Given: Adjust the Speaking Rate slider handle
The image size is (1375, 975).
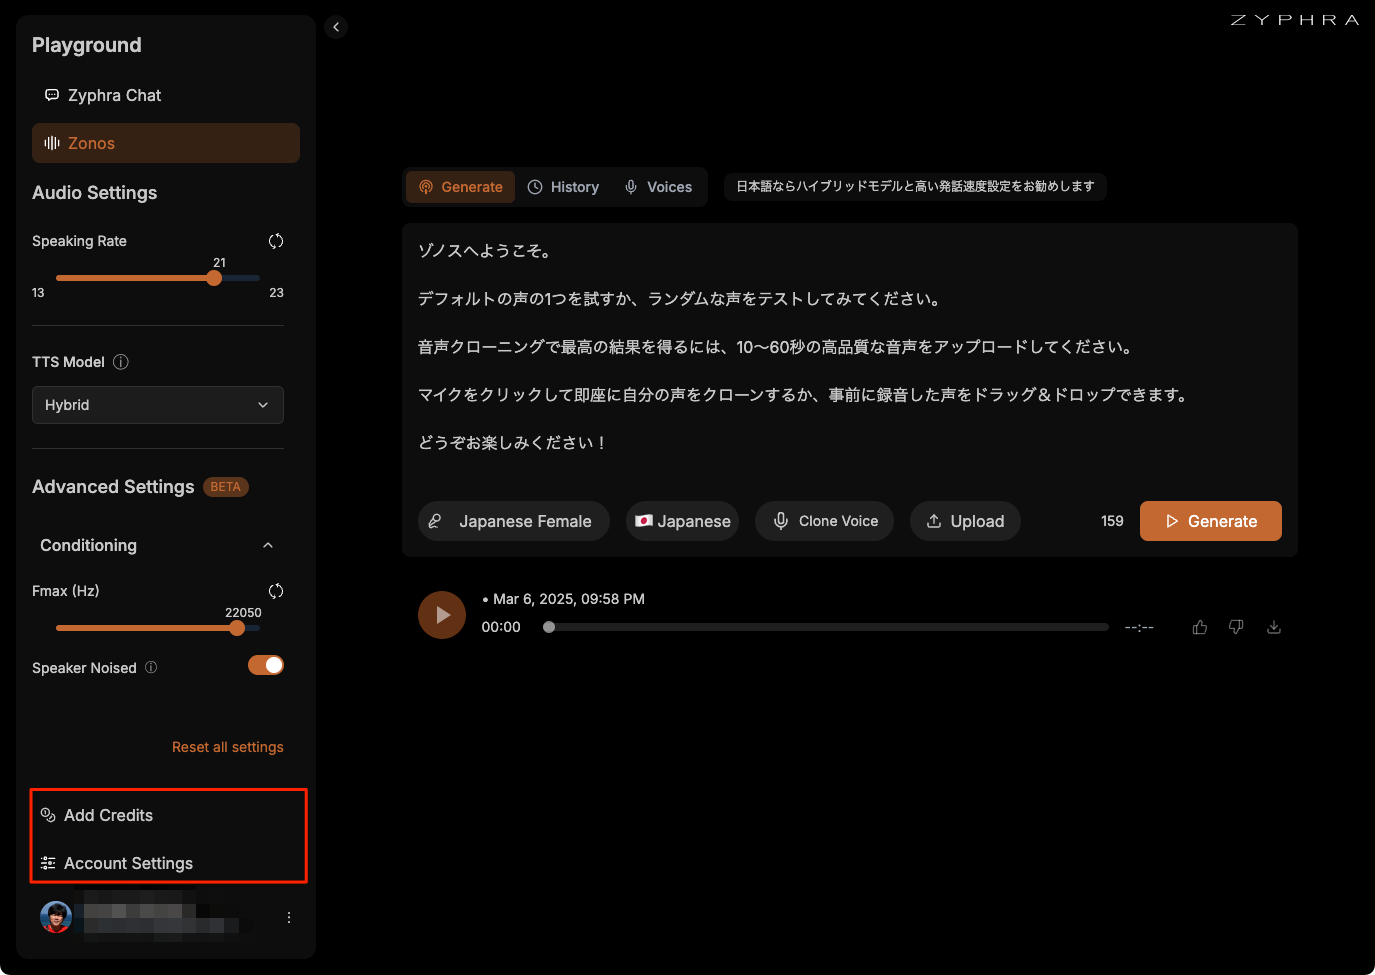Looking at the screenshot, I should click(214, 278).
